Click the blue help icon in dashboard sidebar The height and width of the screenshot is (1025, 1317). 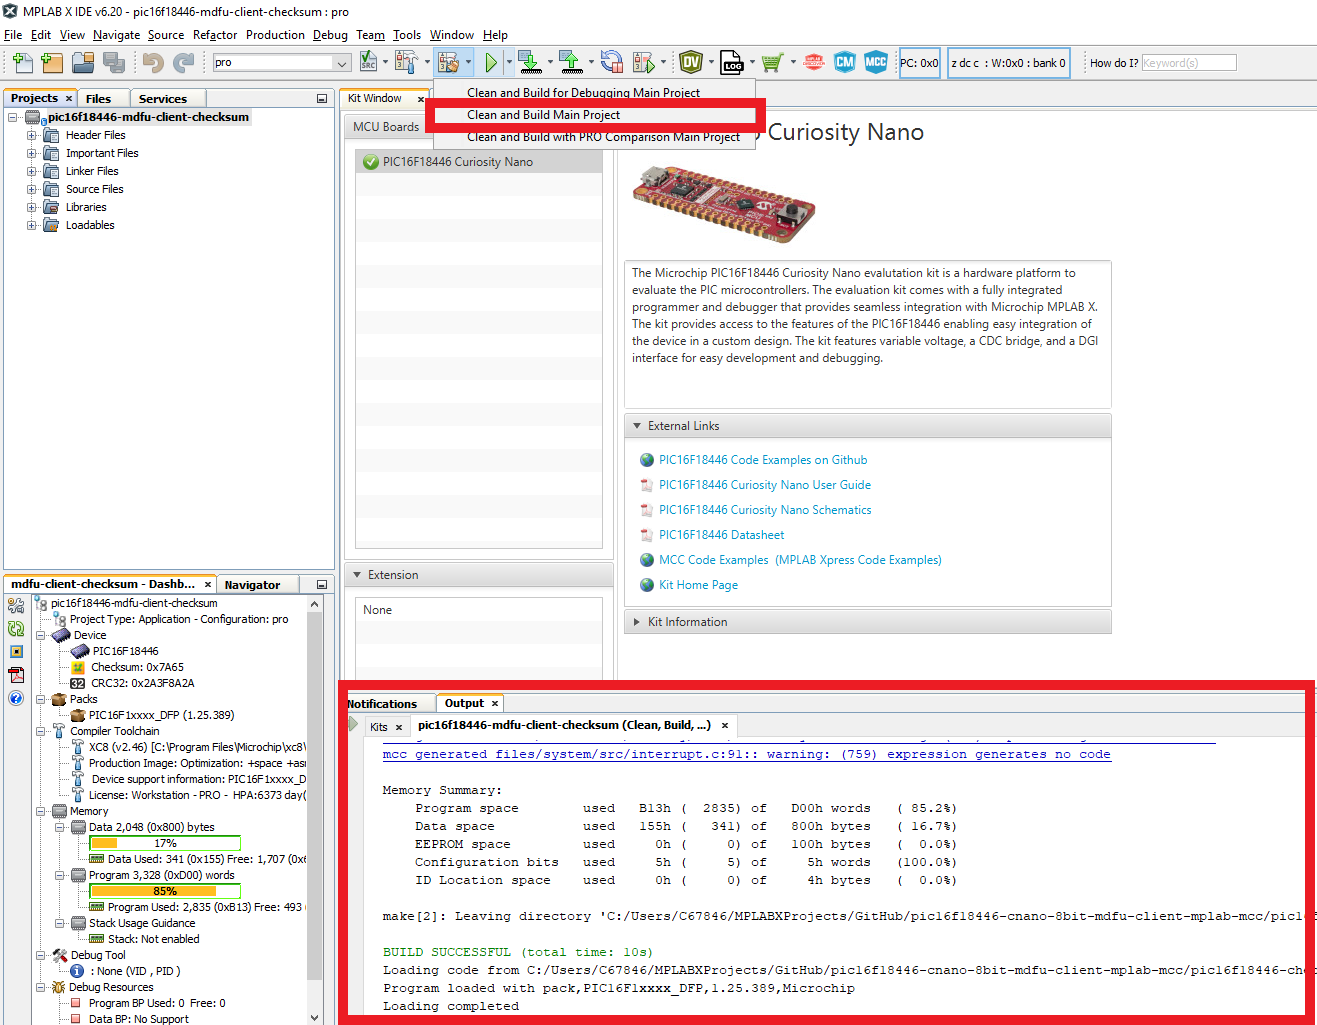click(x=16, y=698)
